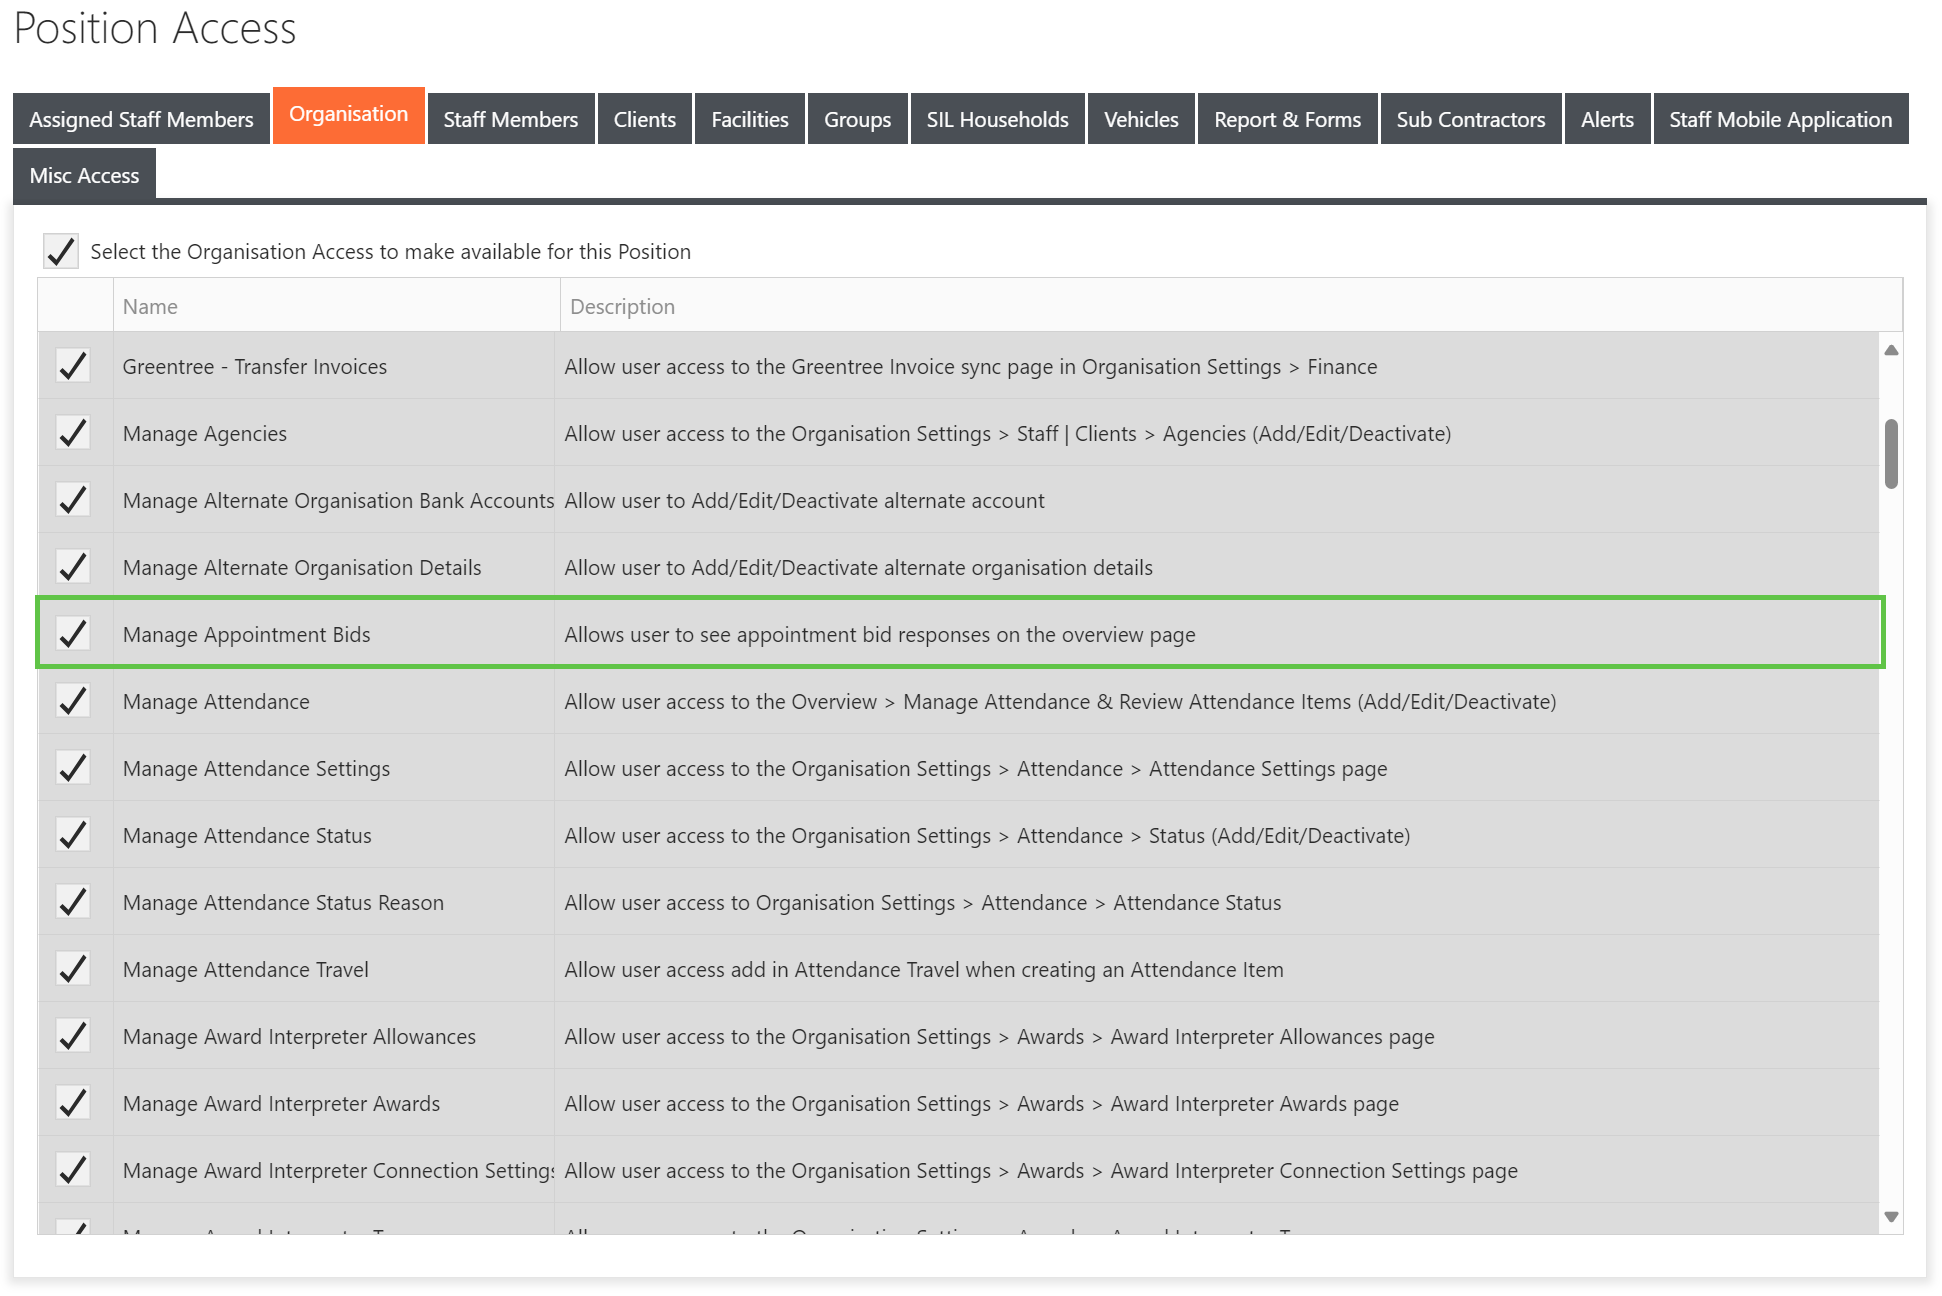Select 'Manage Appointment Bids' row name
Viewport: 1942px width, 1296px height.
(x=247, y=635)
